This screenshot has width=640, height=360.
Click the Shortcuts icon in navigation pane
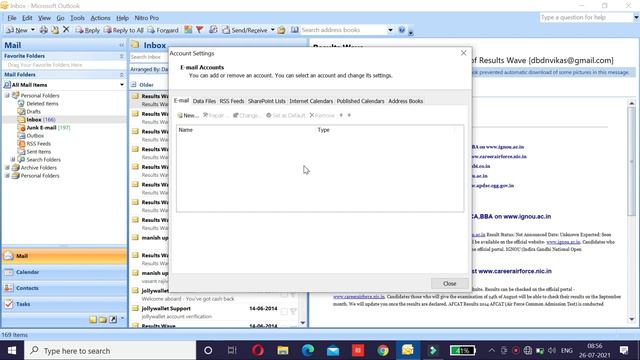[x=113, y=320]
